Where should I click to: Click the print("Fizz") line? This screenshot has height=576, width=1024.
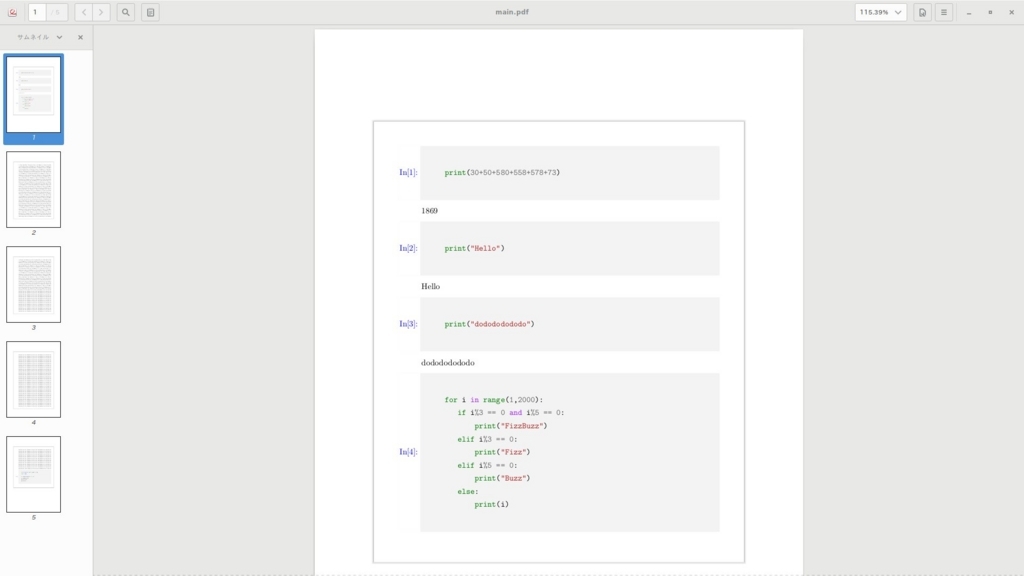point(502,452)
